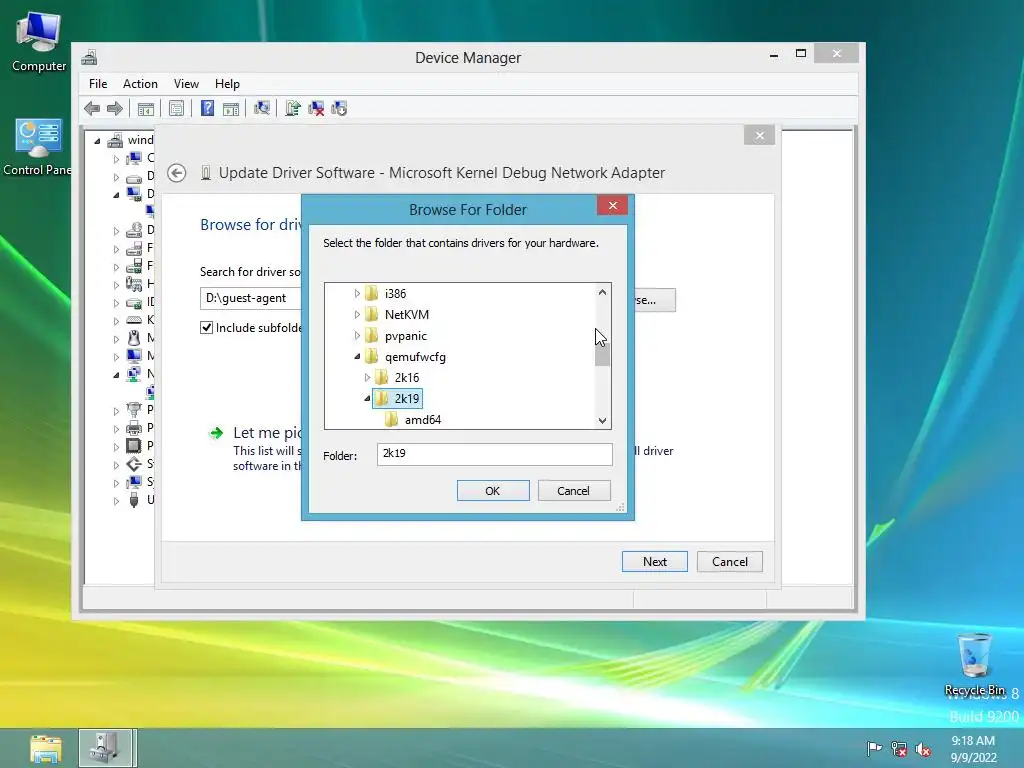
Task: Open the File menu
Action: point(98,84)
